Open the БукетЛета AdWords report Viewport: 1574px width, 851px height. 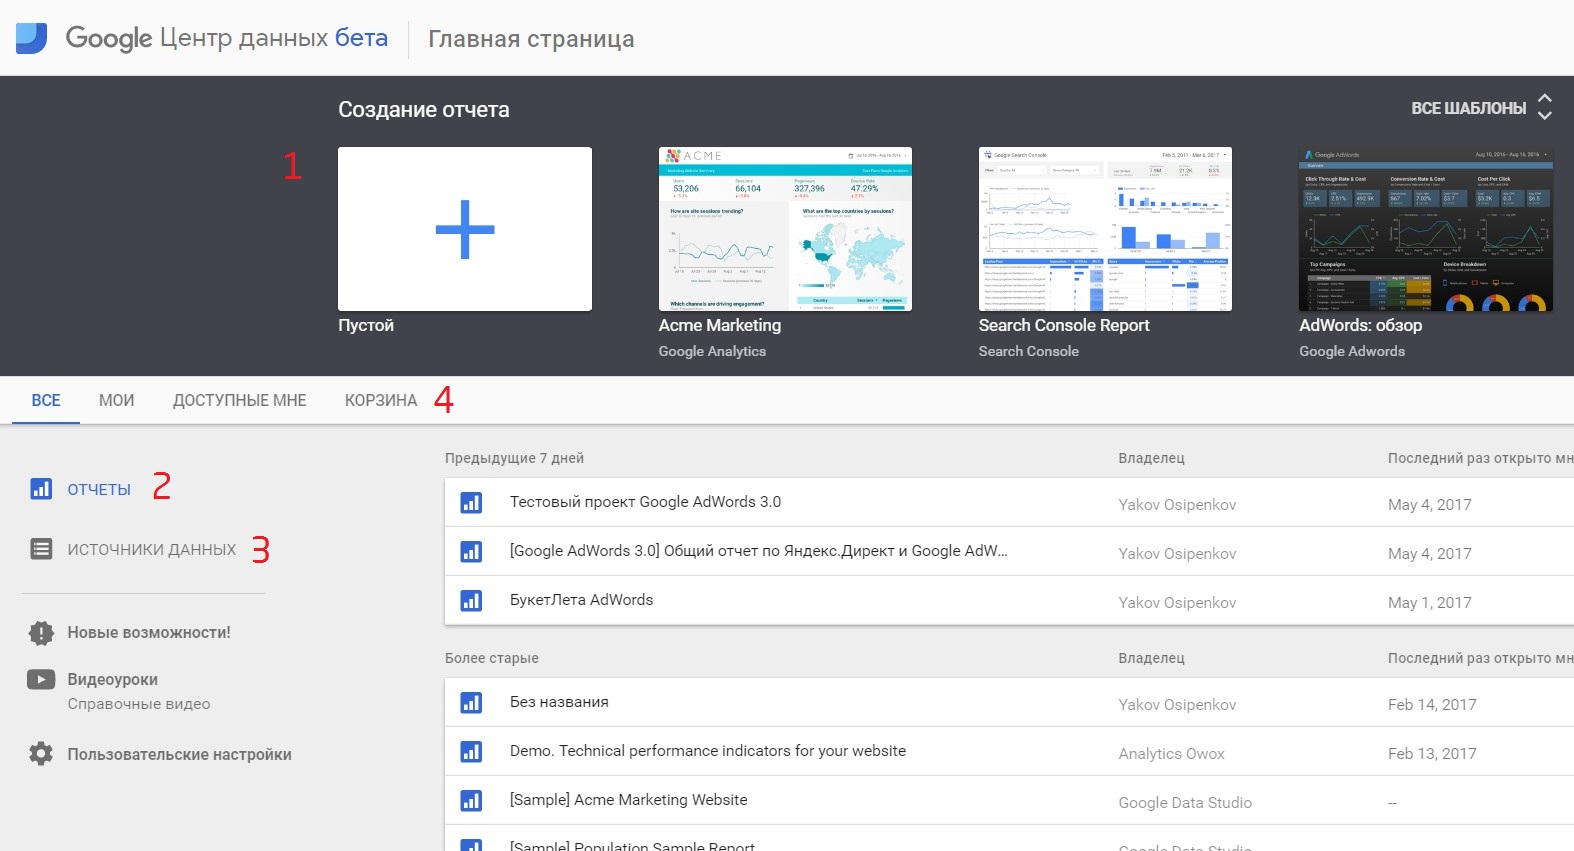[x=581, y=600]
